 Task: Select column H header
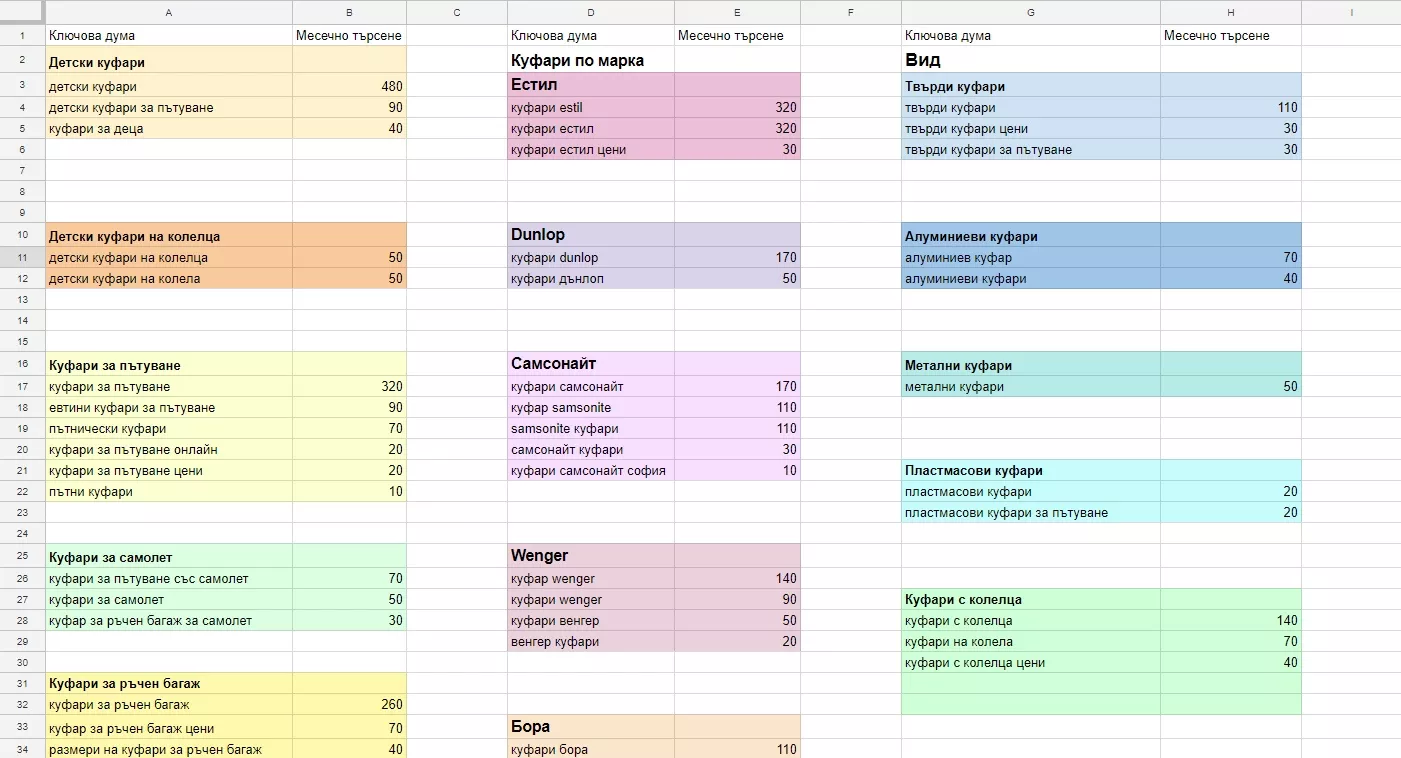point(1231,12)
